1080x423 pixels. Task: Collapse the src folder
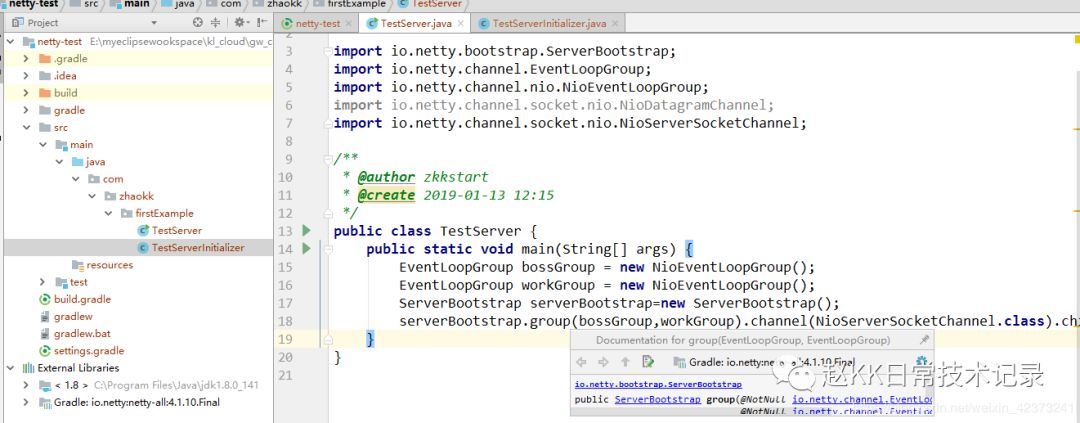pos(26,127)
